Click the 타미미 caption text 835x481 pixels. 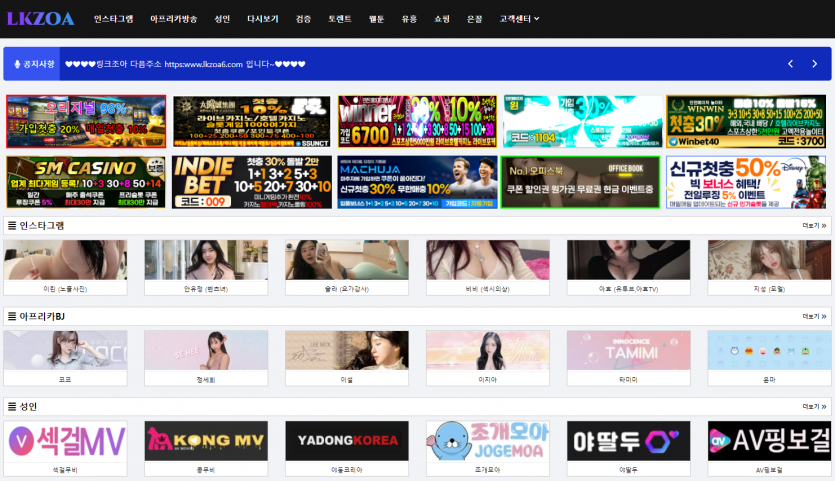(628, 379)
